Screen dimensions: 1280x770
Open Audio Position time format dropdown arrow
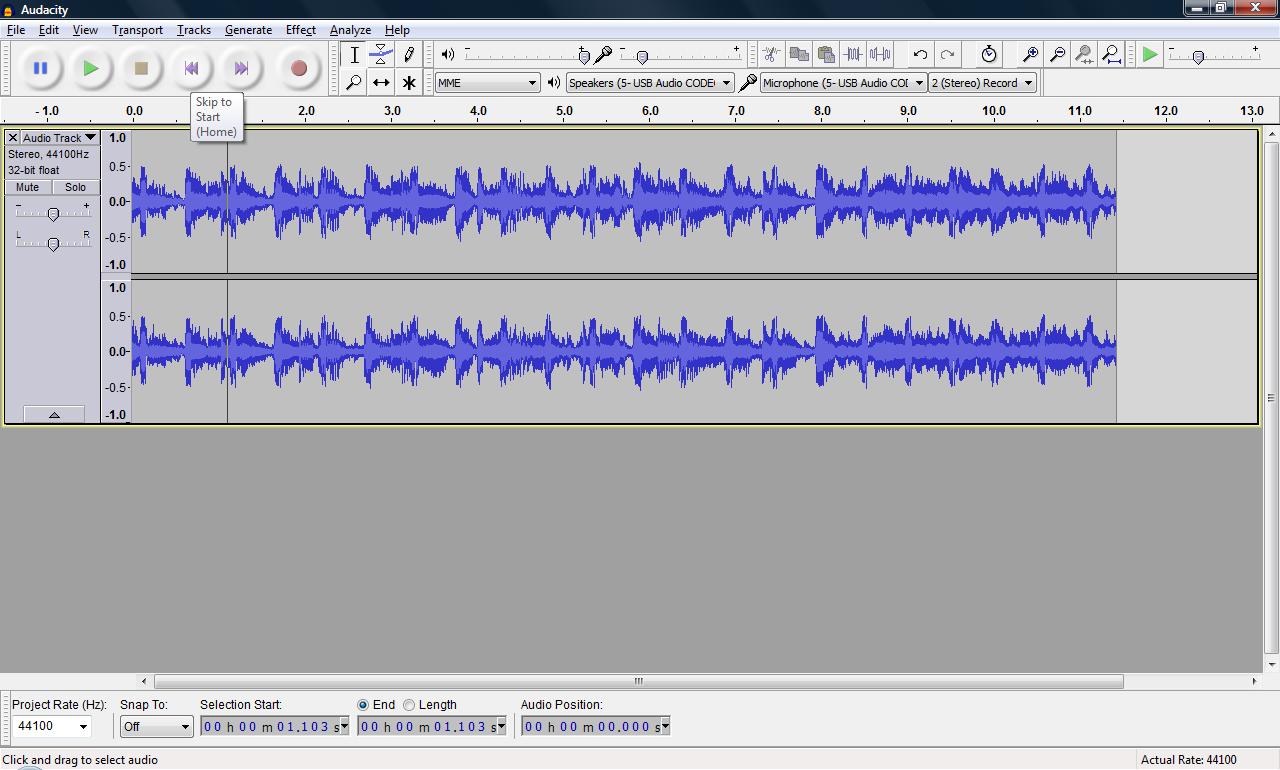pos(665,727)
